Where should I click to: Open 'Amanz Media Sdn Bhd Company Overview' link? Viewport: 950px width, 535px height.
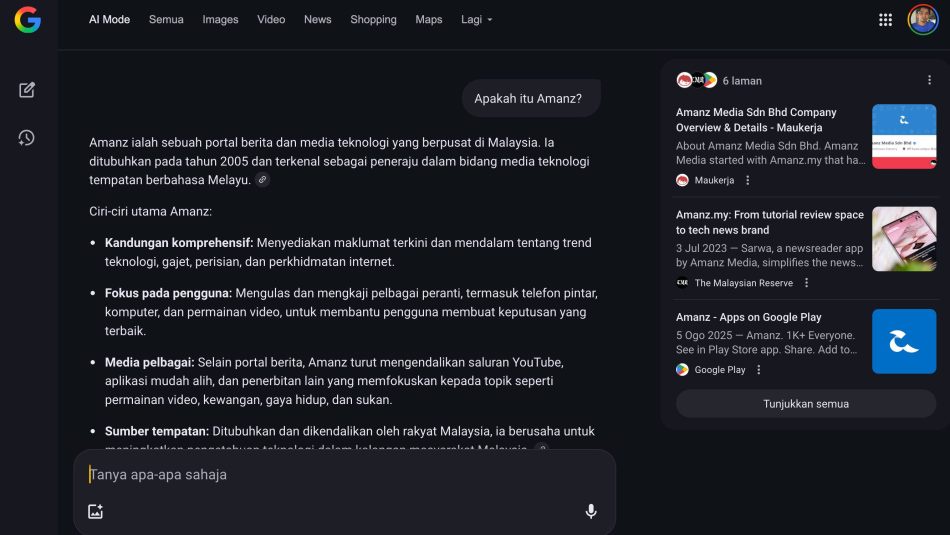(x=756, y=120)
